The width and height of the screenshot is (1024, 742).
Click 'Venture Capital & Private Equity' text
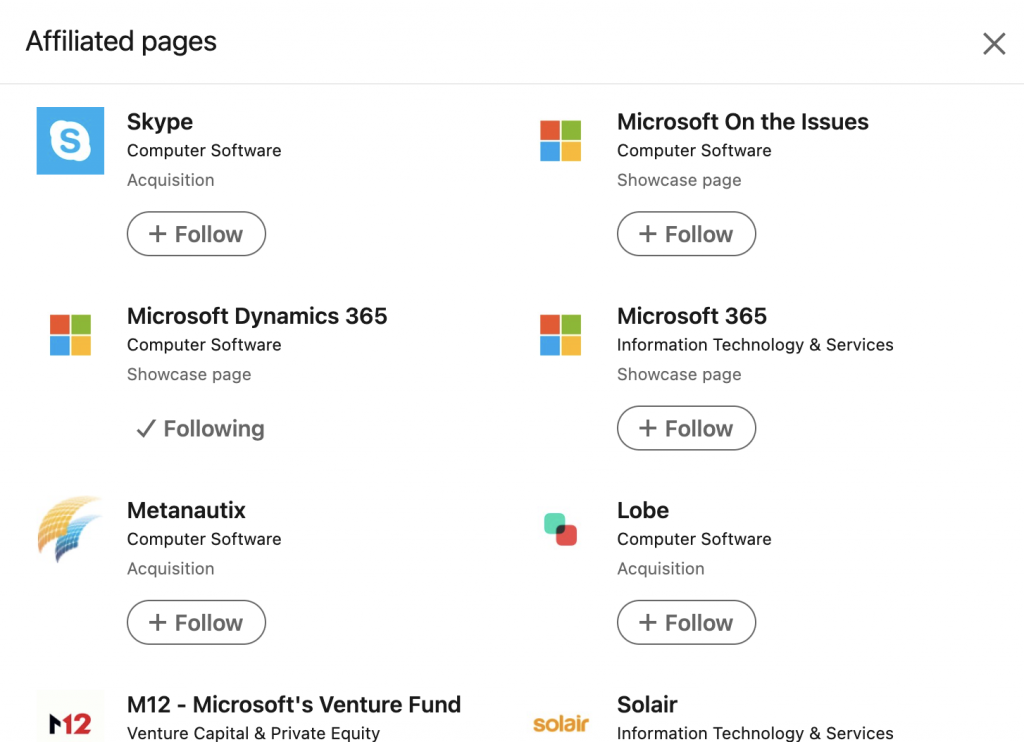point(253,734)
